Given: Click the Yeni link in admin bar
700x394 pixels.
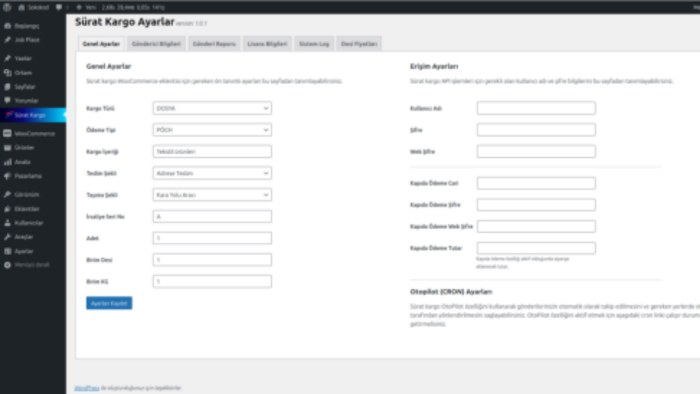Looking at the screenshot, I should tap(91, 7).
